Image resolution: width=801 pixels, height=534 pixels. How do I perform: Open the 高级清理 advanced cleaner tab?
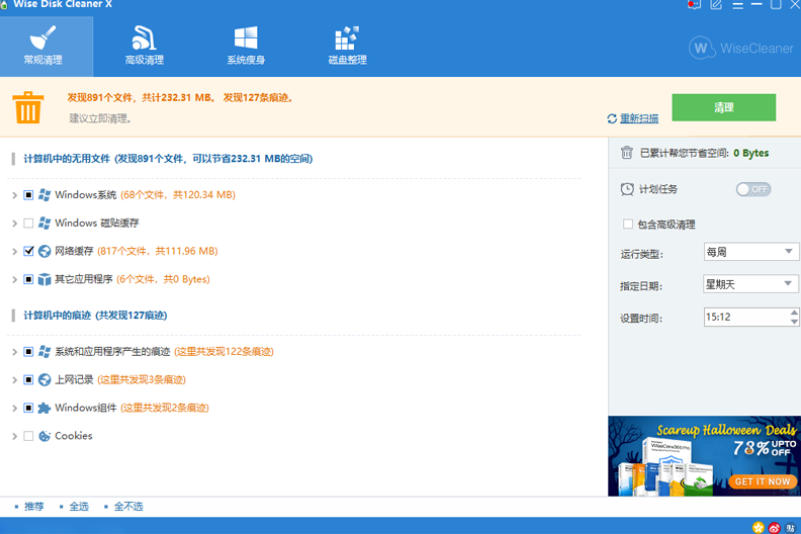point(144,47)
